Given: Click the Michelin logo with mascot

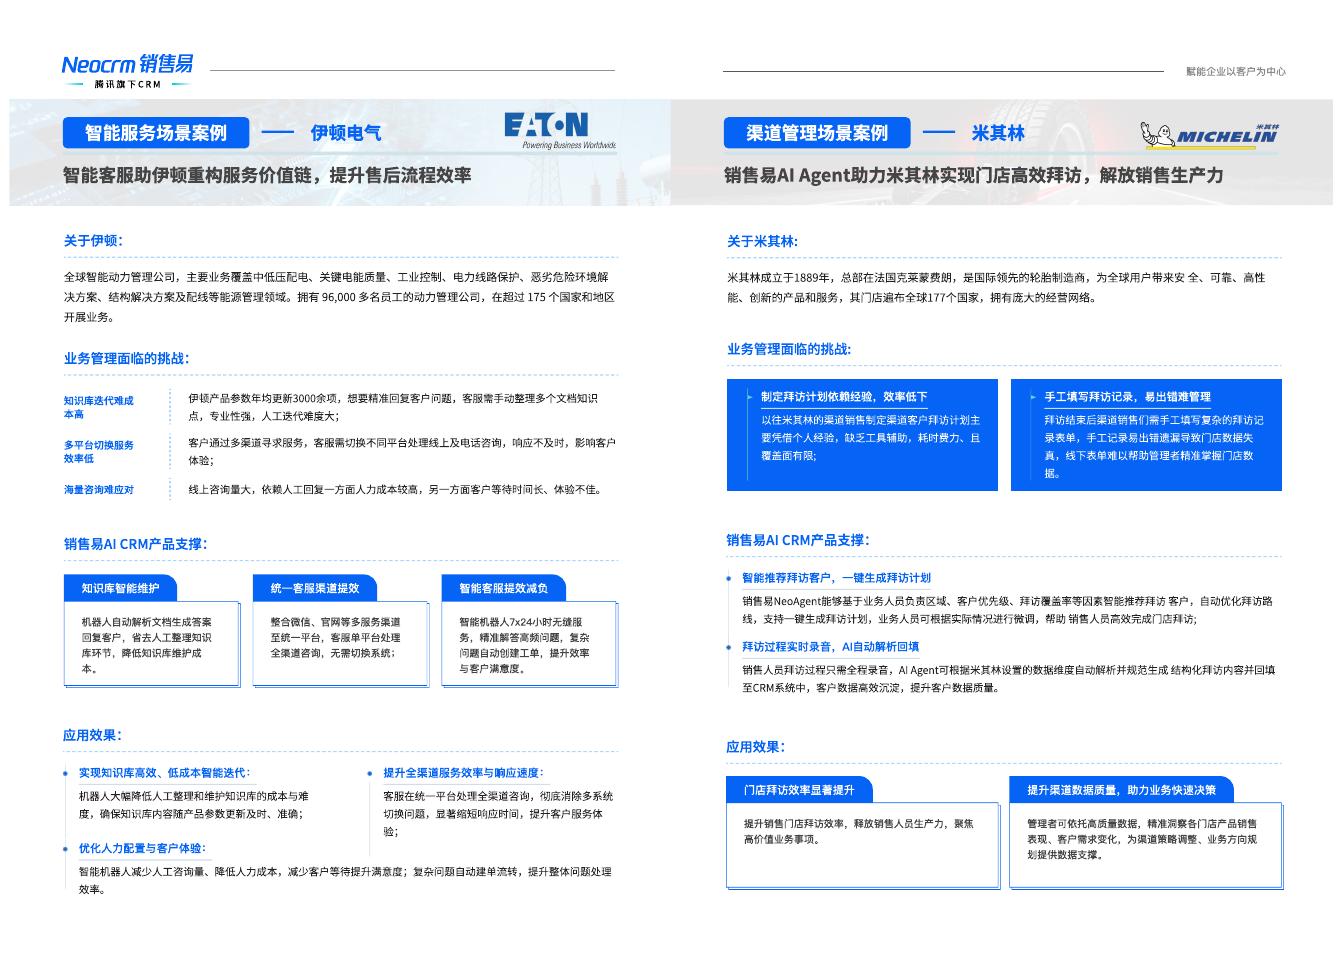Looking at the screenshot, I should (1209, 134).
